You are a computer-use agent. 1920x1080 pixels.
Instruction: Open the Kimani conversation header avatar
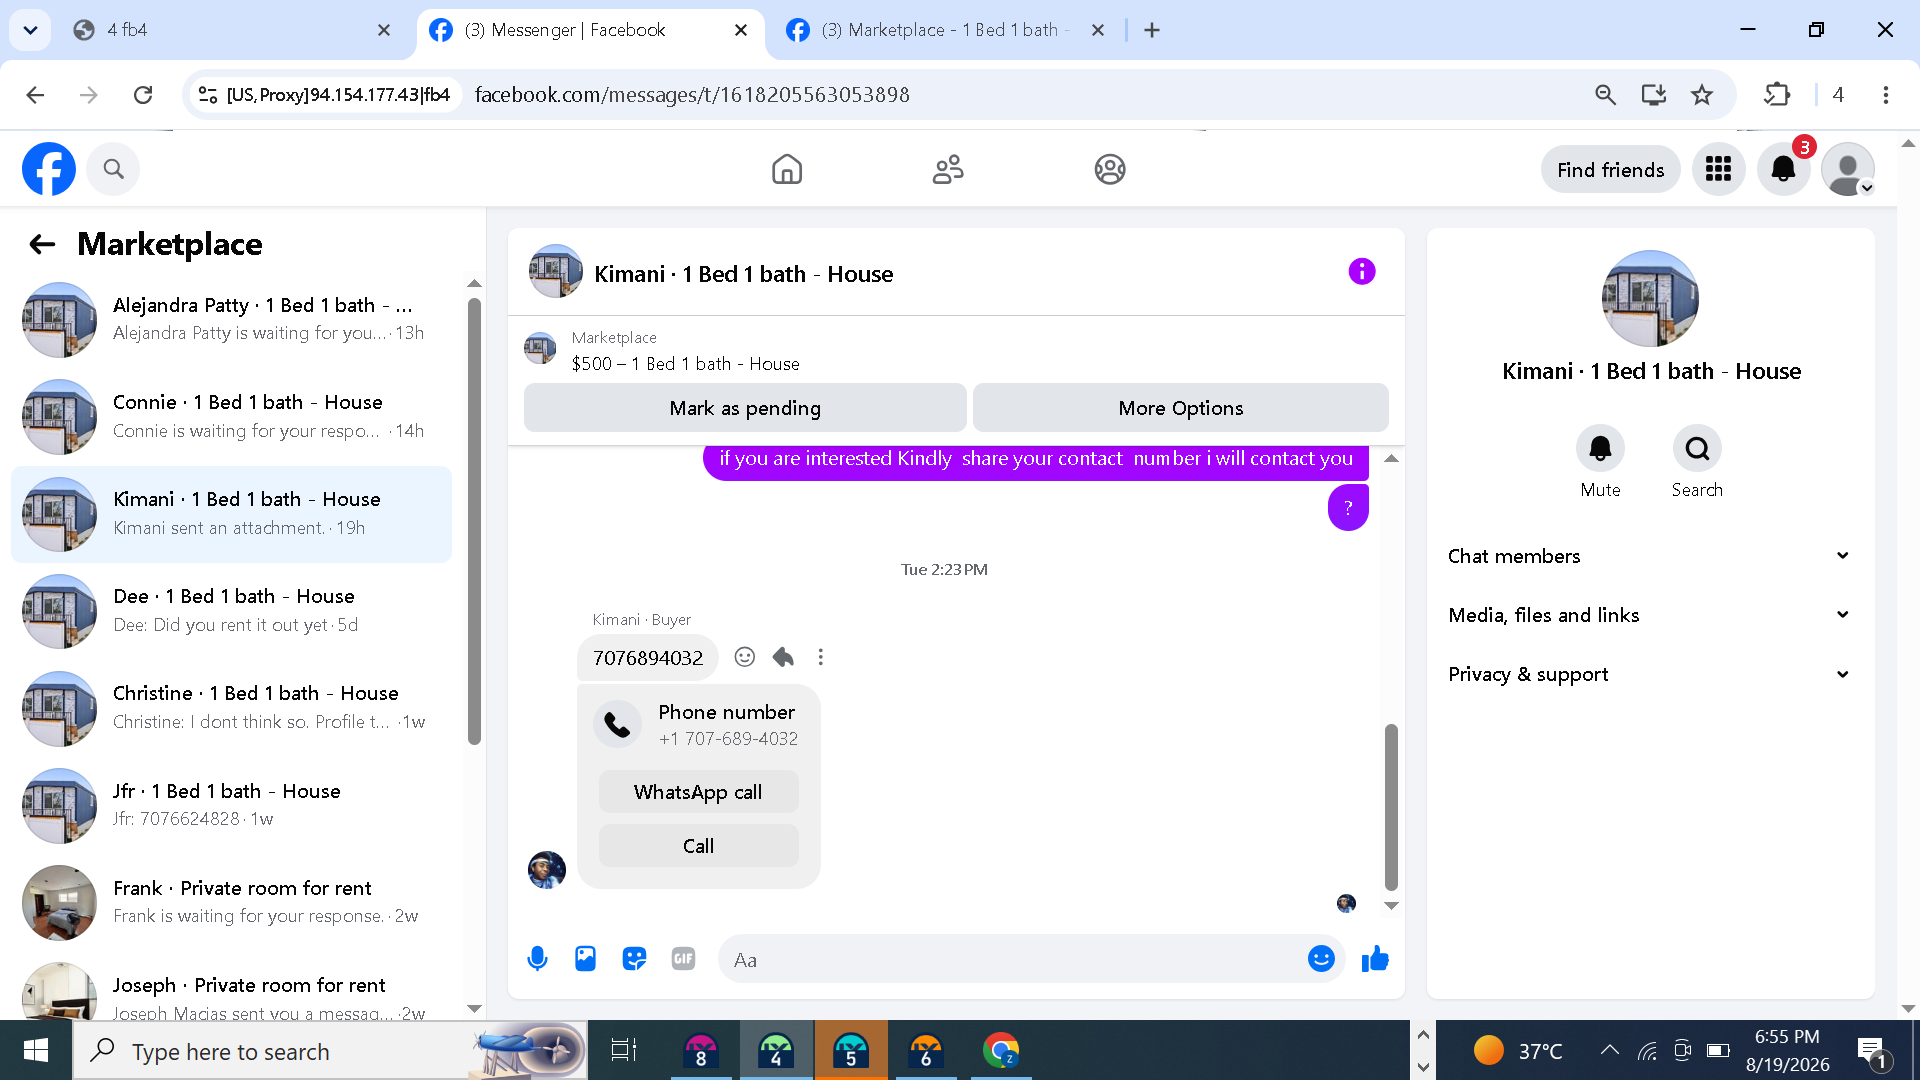(x=555, y=271)
